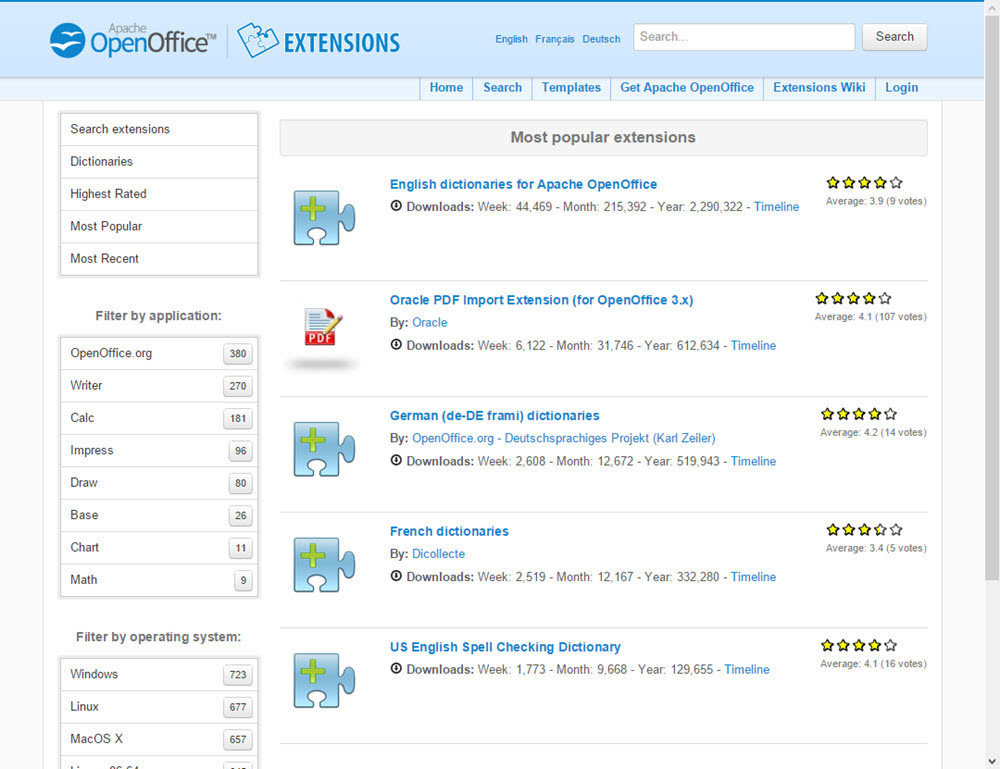1000x769 pixels.
Task: Filter by OpenOffice.org application
Action: [x=159, y=353]
